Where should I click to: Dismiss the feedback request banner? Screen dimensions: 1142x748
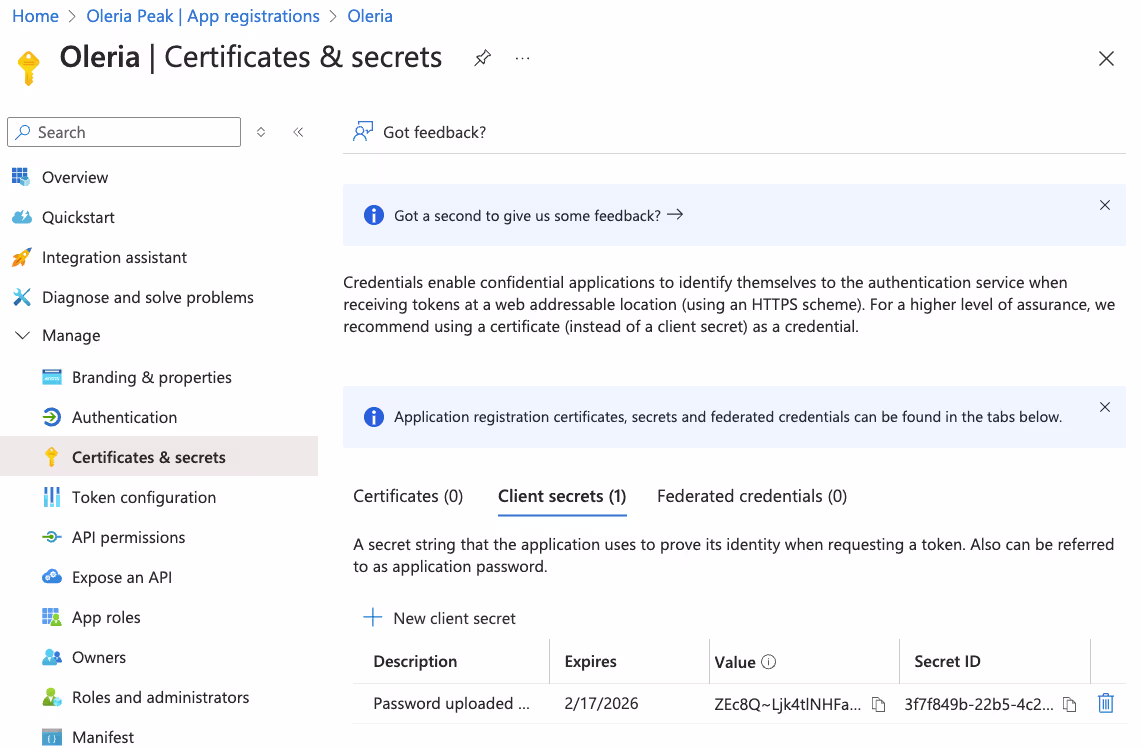(1105, 205)
